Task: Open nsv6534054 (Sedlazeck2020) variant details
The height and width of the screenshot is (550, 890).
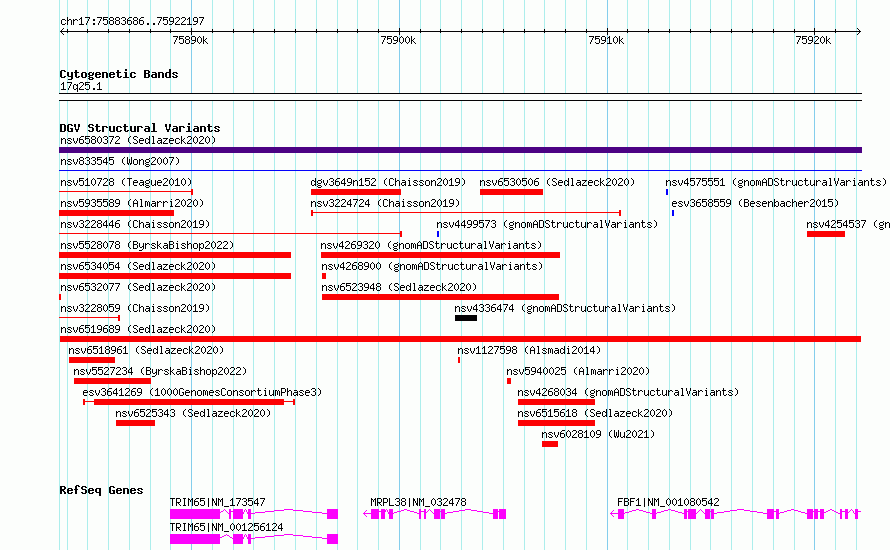Action: pos(138,266)
